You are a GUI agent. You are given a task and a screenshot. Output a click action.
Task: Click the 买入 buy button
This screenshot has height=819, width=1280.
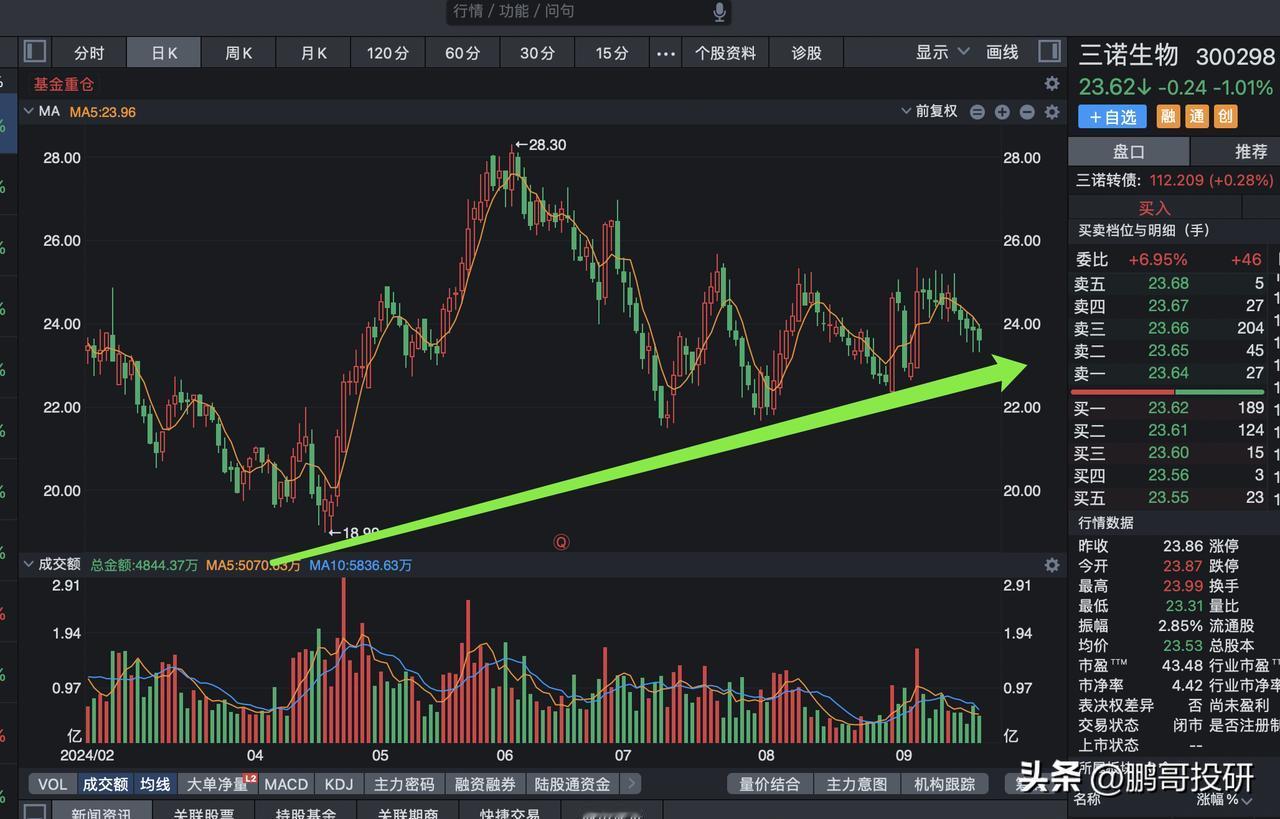tap(1155, 208)
